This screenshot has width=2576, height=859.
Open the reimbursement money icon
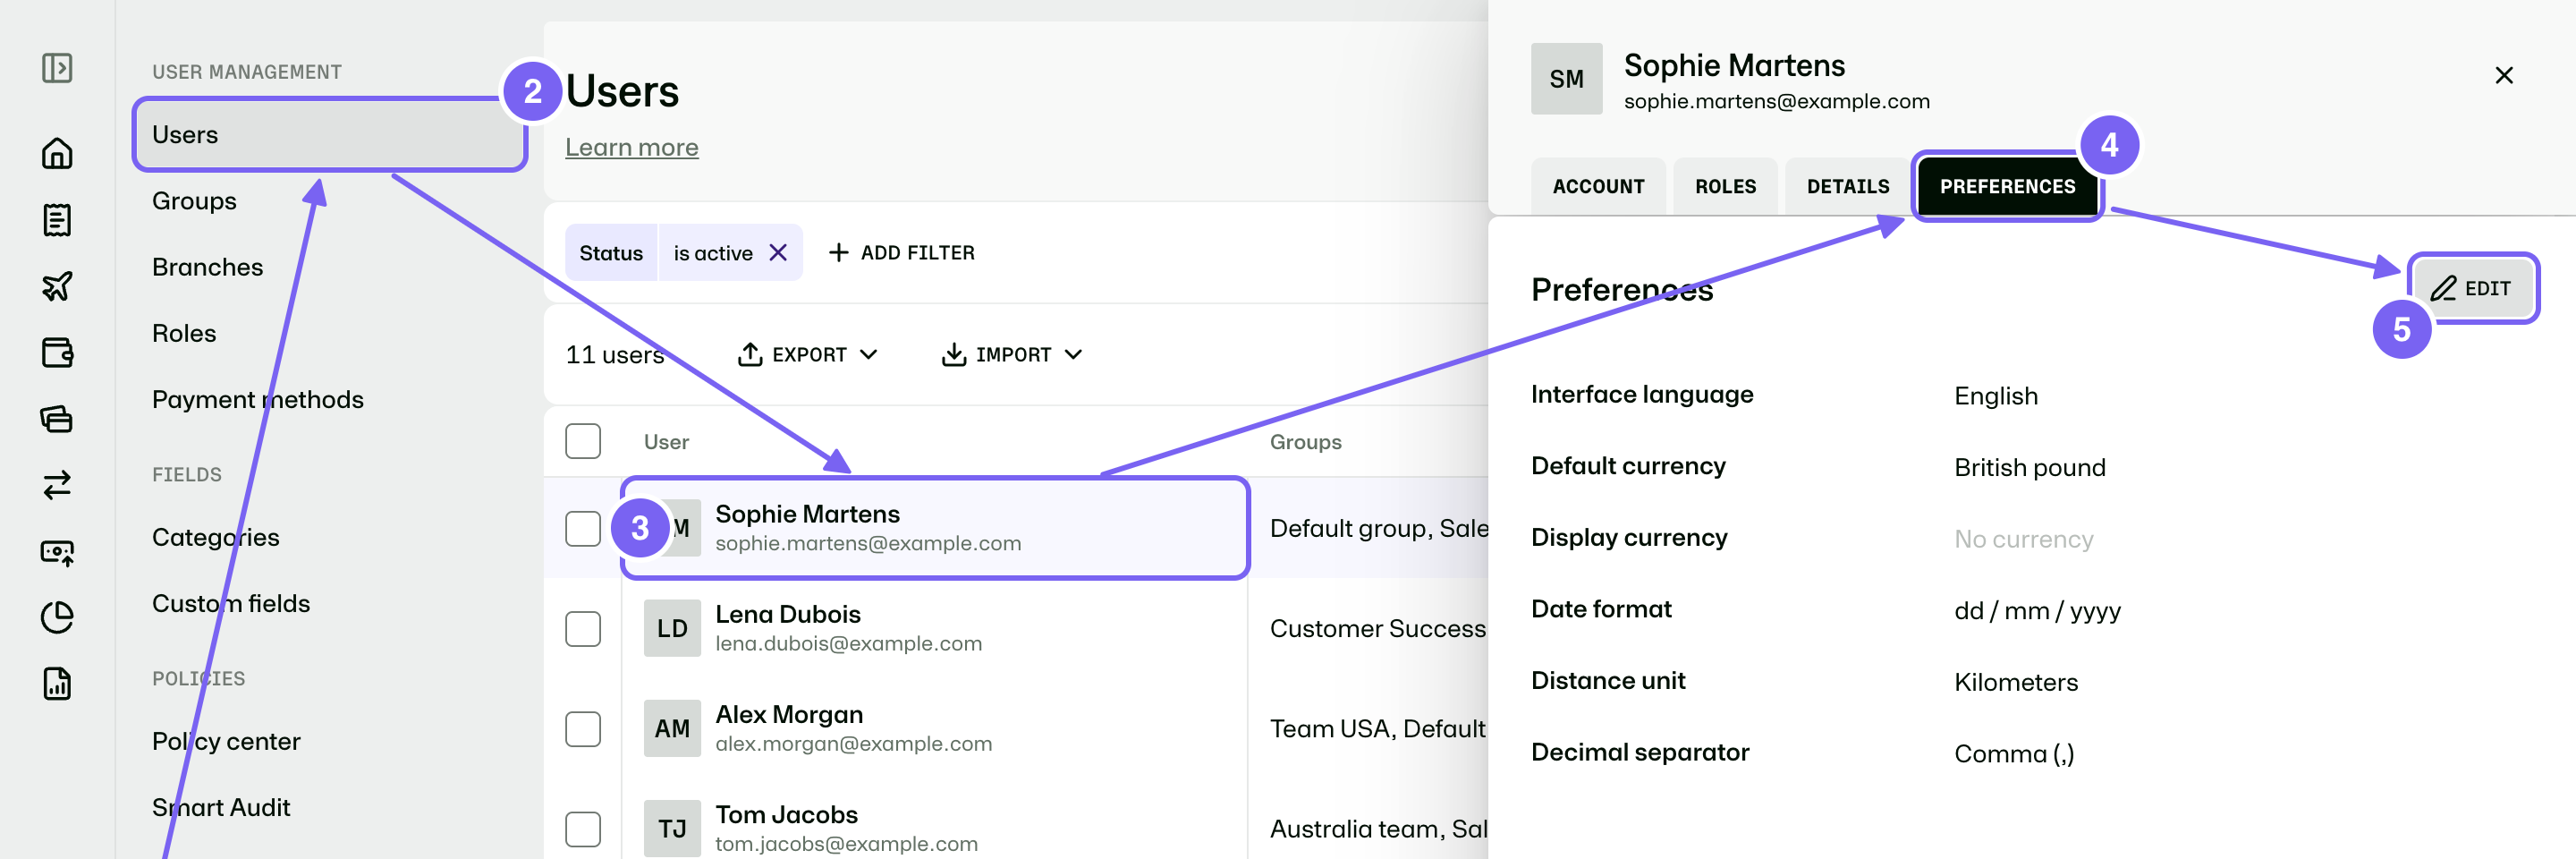[x=57, y=552]
